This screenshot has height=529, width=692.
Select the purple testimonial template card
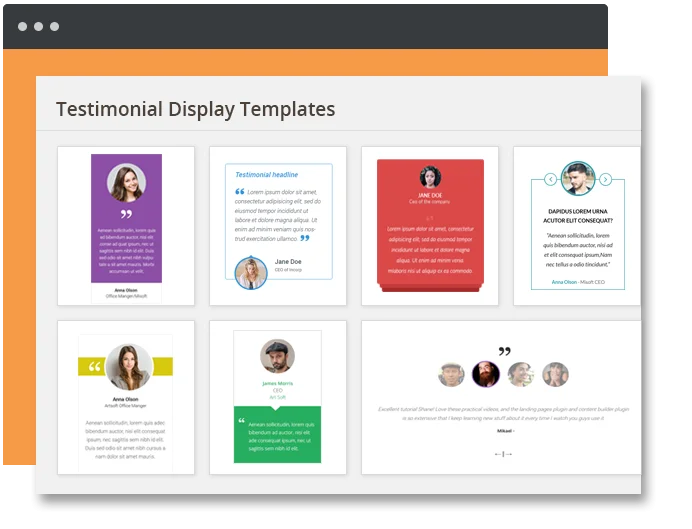(126, 226)
